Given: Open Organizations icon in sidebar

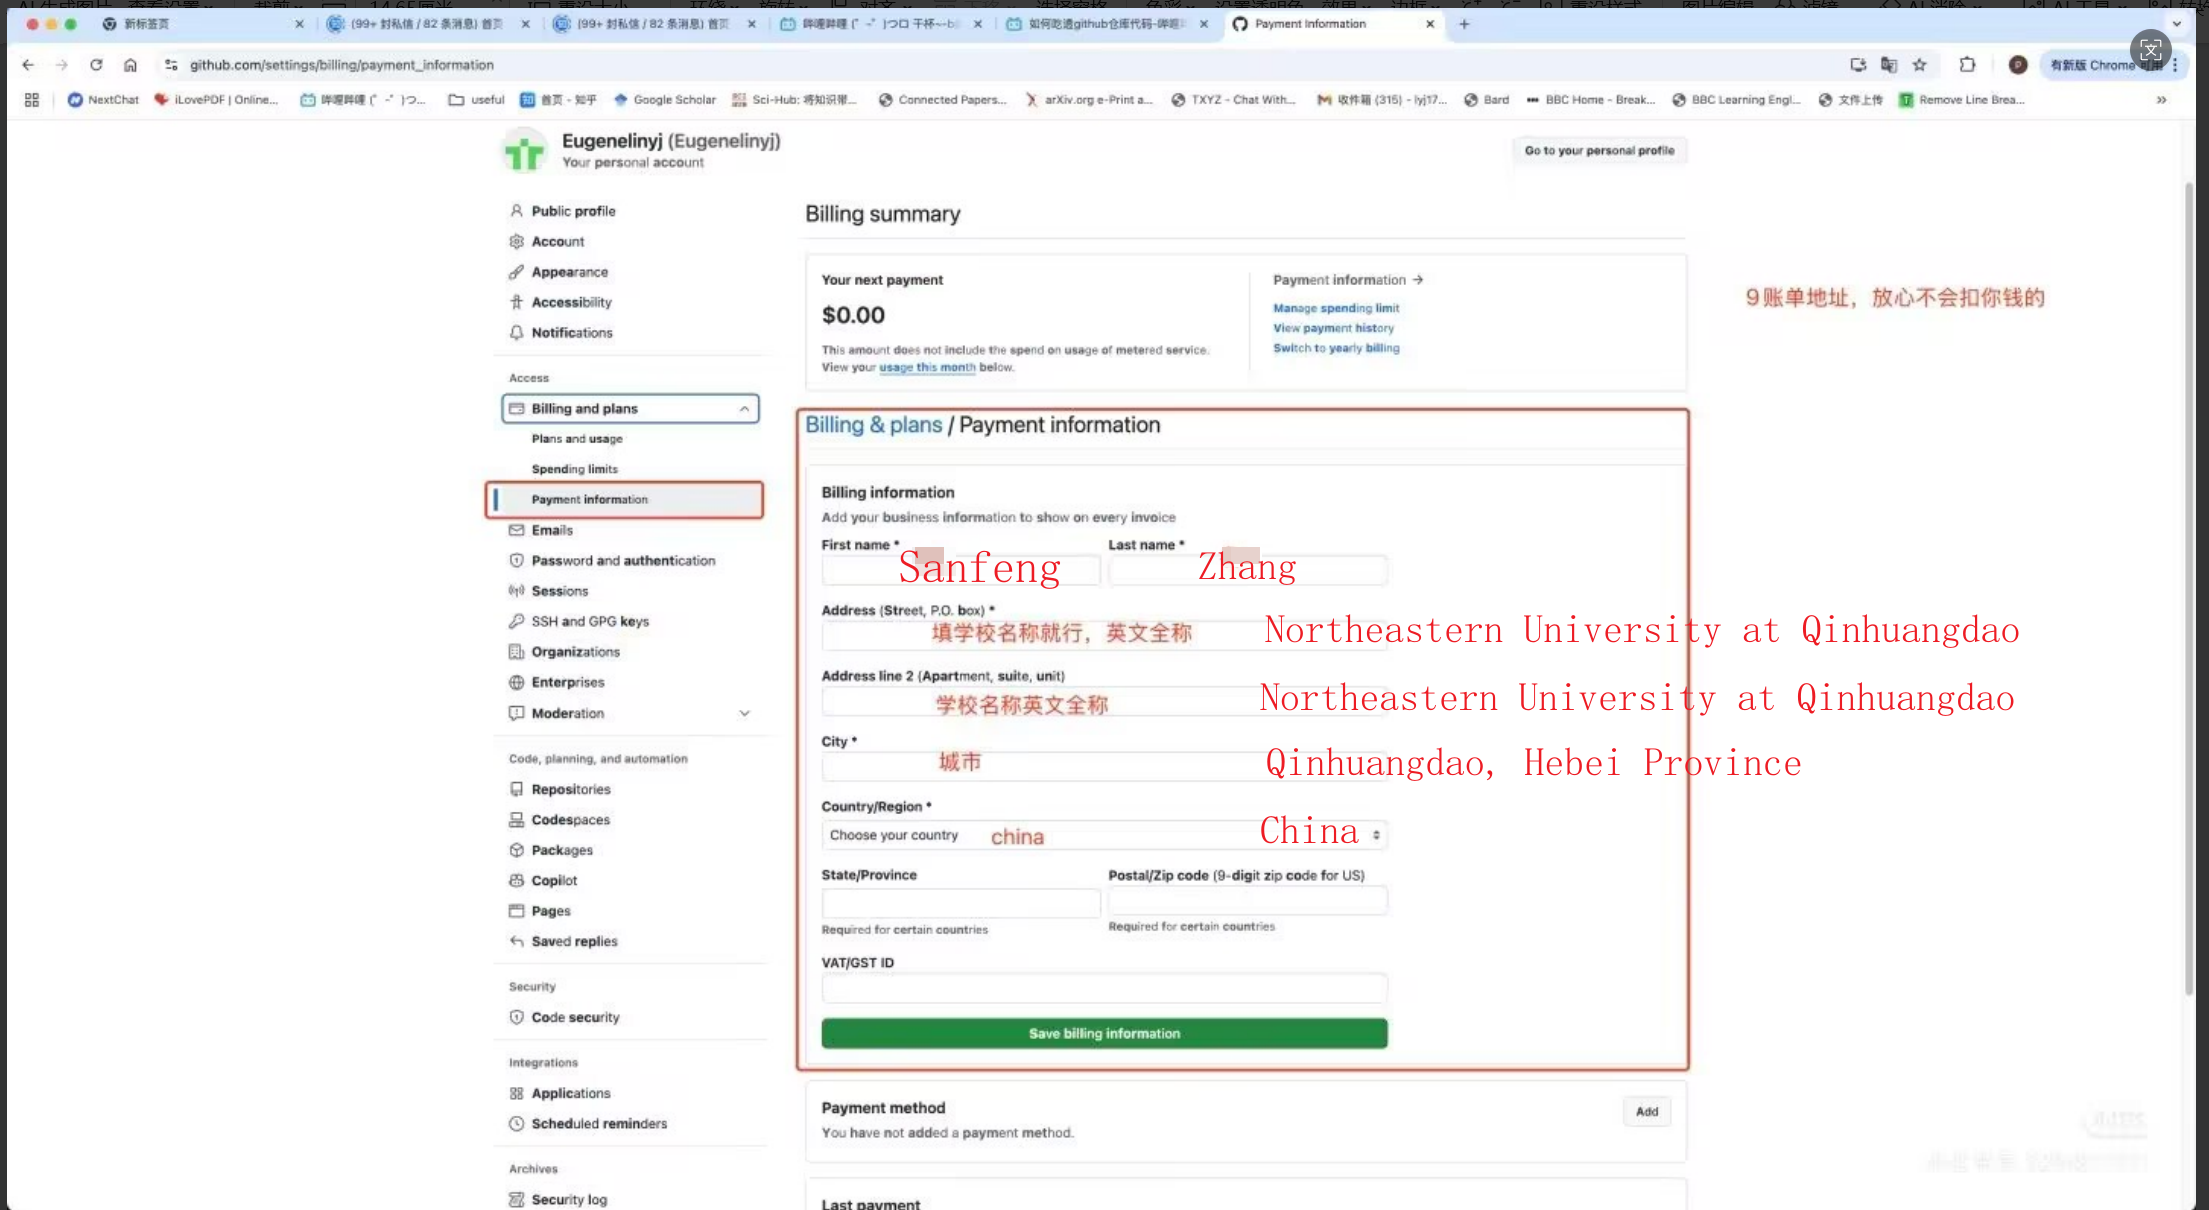Looking at the screenshot, I should click(x=516, y=652).
